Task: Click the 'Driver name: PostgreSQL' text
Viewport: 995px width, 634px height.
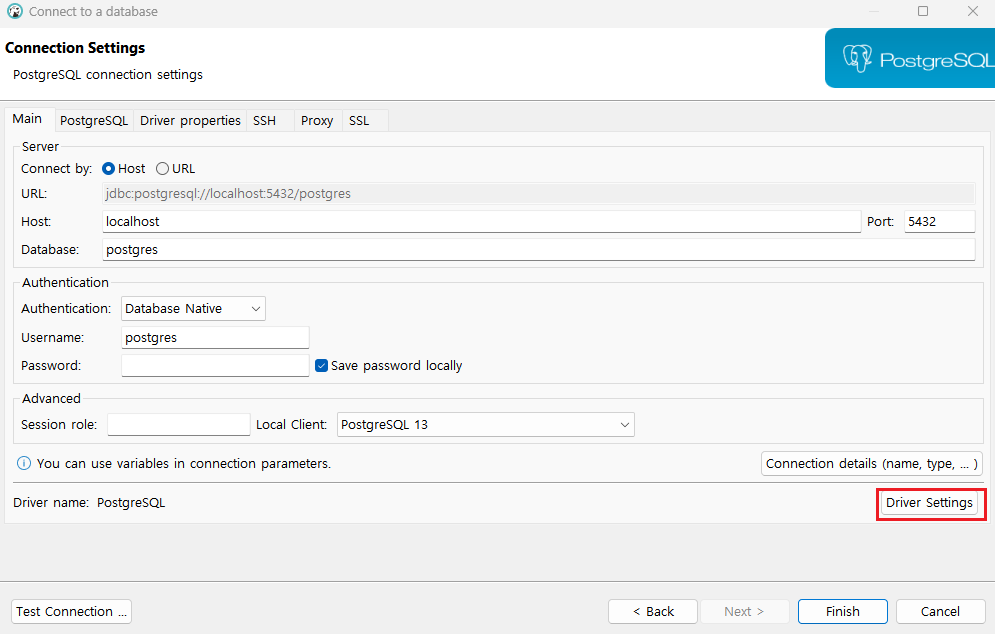Action: click(x=89, y=503)
